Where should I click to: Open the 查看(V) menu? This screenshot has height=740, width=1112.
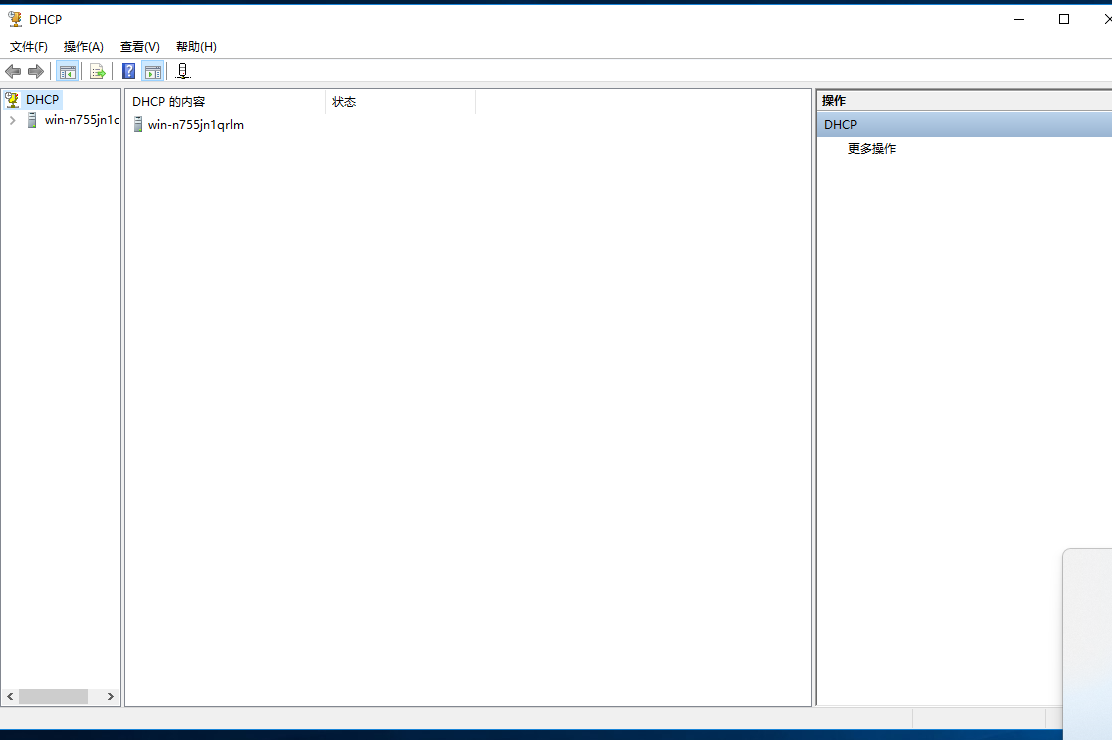140,47
